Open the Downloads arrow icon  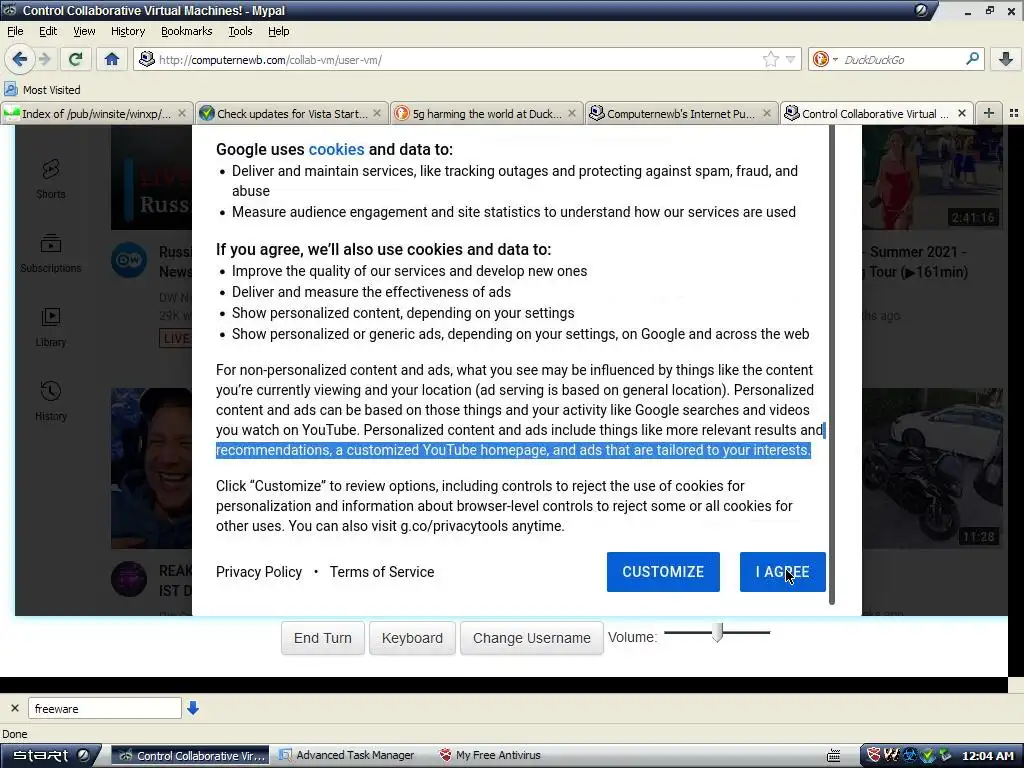pyautogui.click(x=1006, y=59)
